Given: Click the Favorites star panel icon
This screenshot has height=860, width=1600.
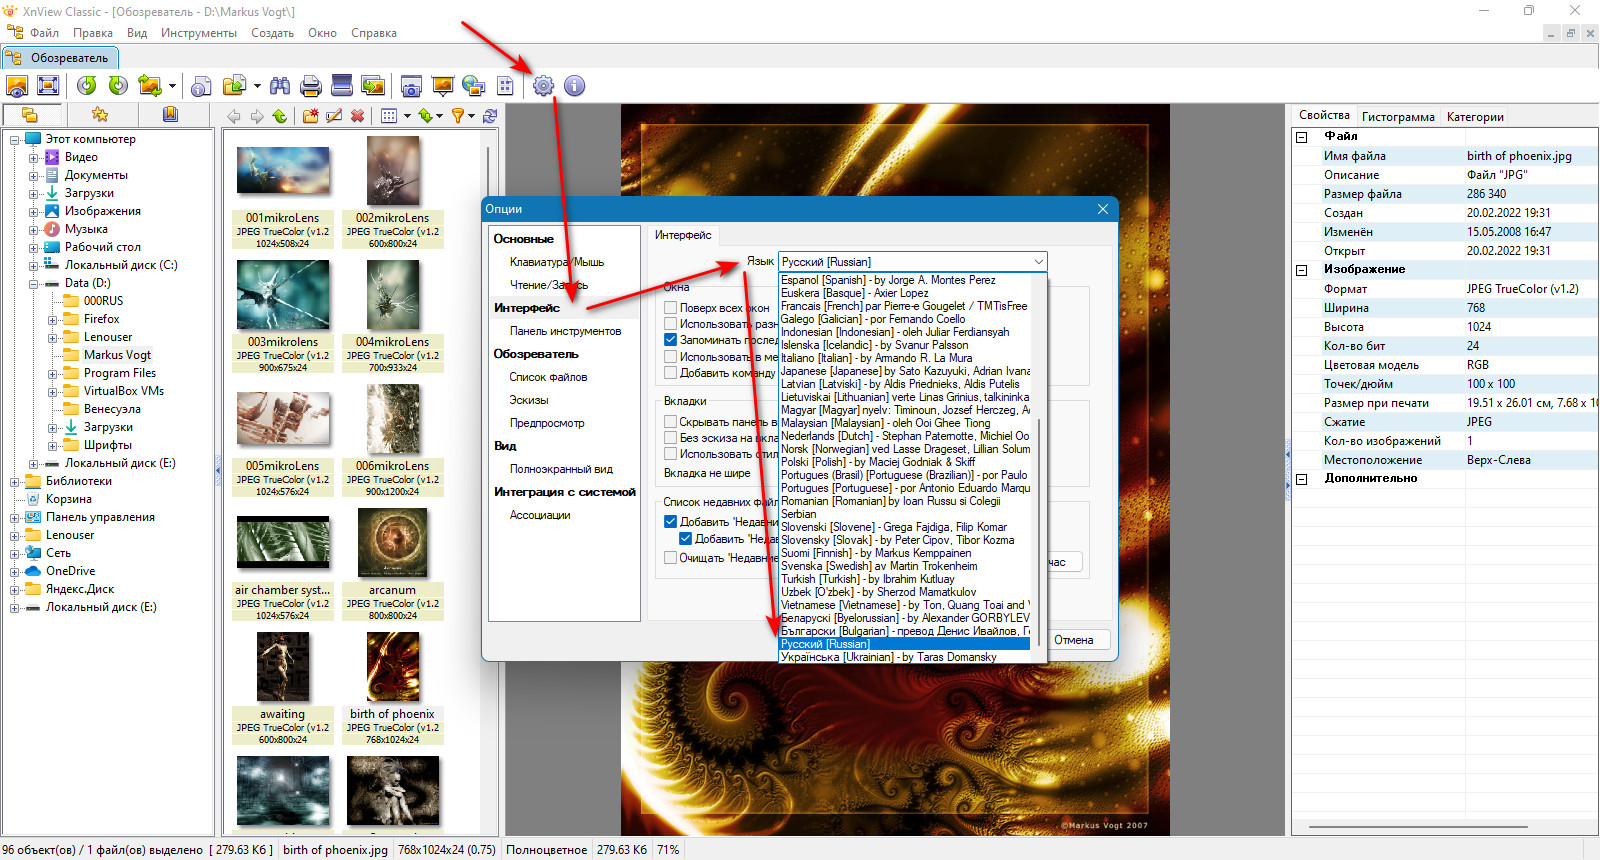Looking at the screenshot, I should point(99,115).
